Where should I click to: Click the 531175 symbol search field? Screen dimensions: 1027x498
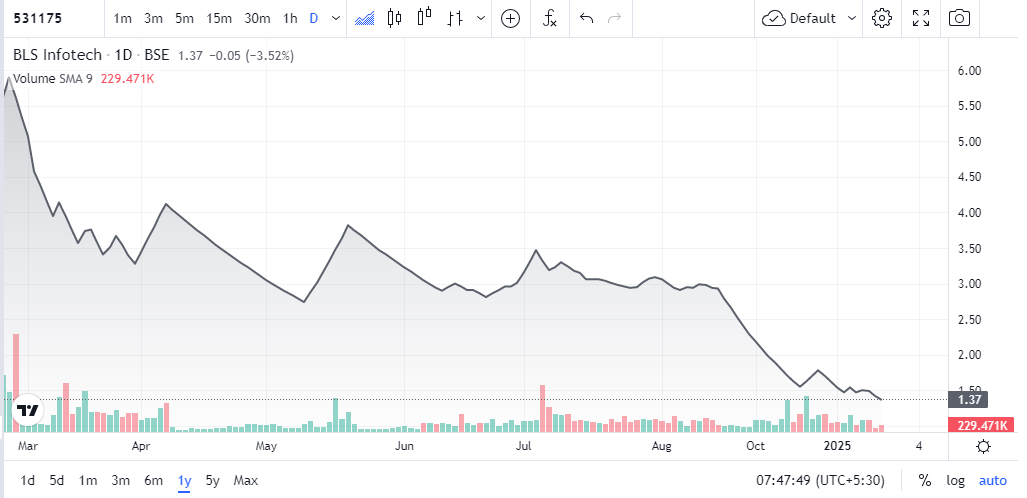point(52,18)
